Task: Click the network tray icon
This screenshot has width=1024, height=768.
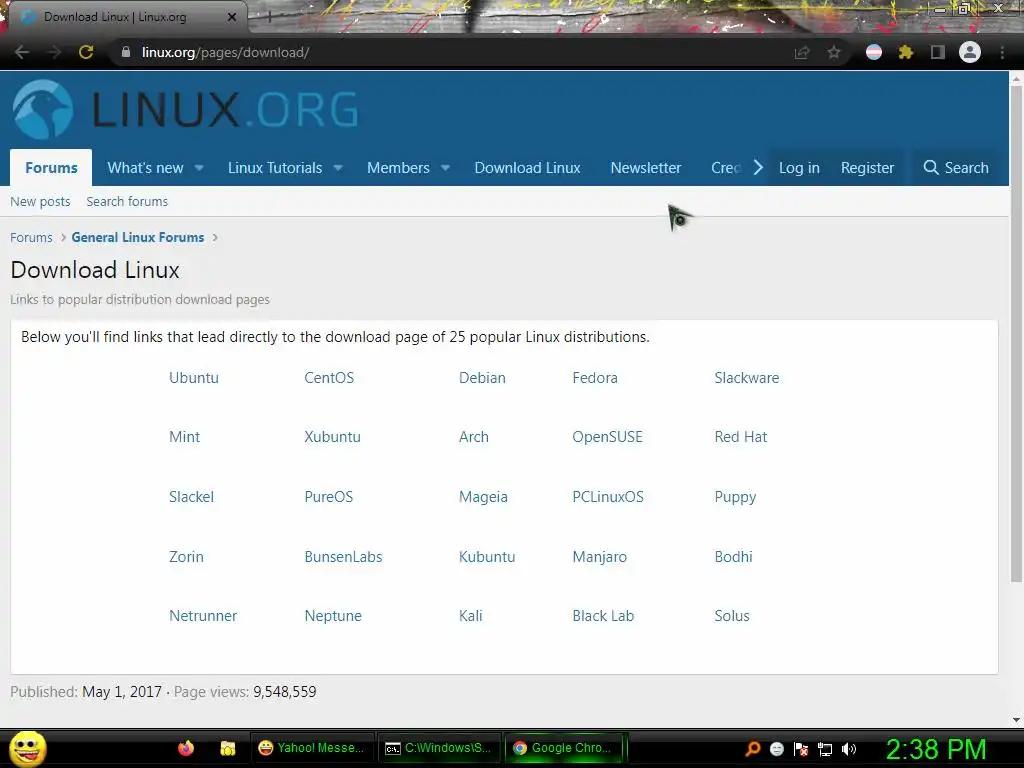Action: (825, 749)
